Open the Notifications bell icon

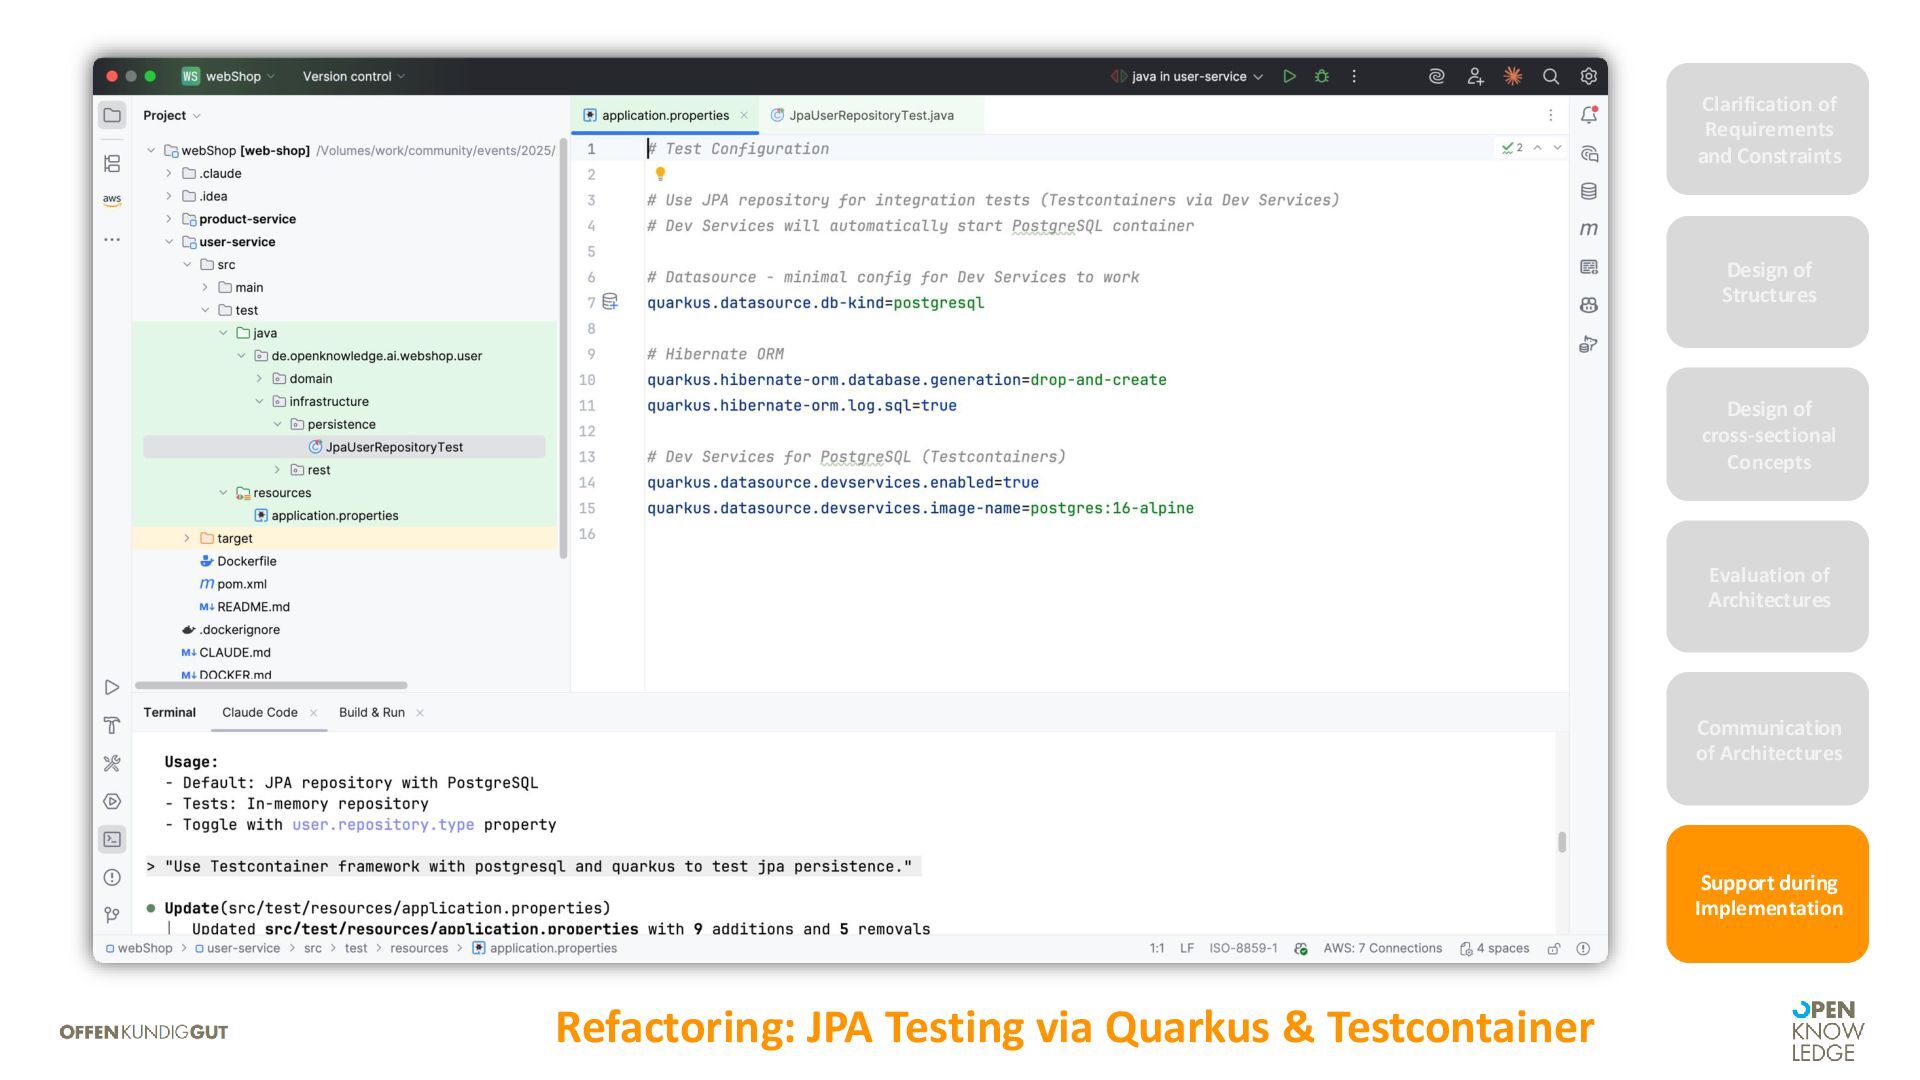click(1588, 115)
